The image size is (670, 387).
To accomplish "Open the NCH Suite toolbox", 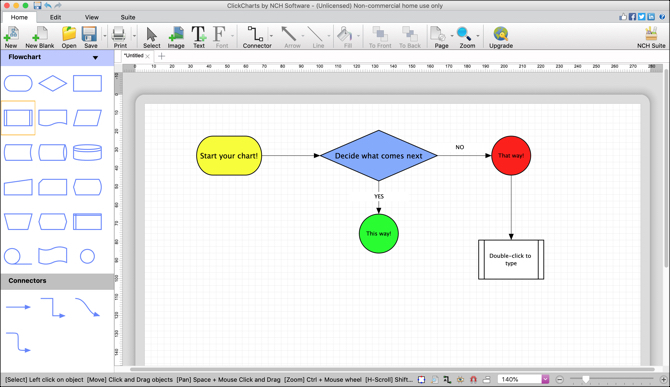I will 651,37.
